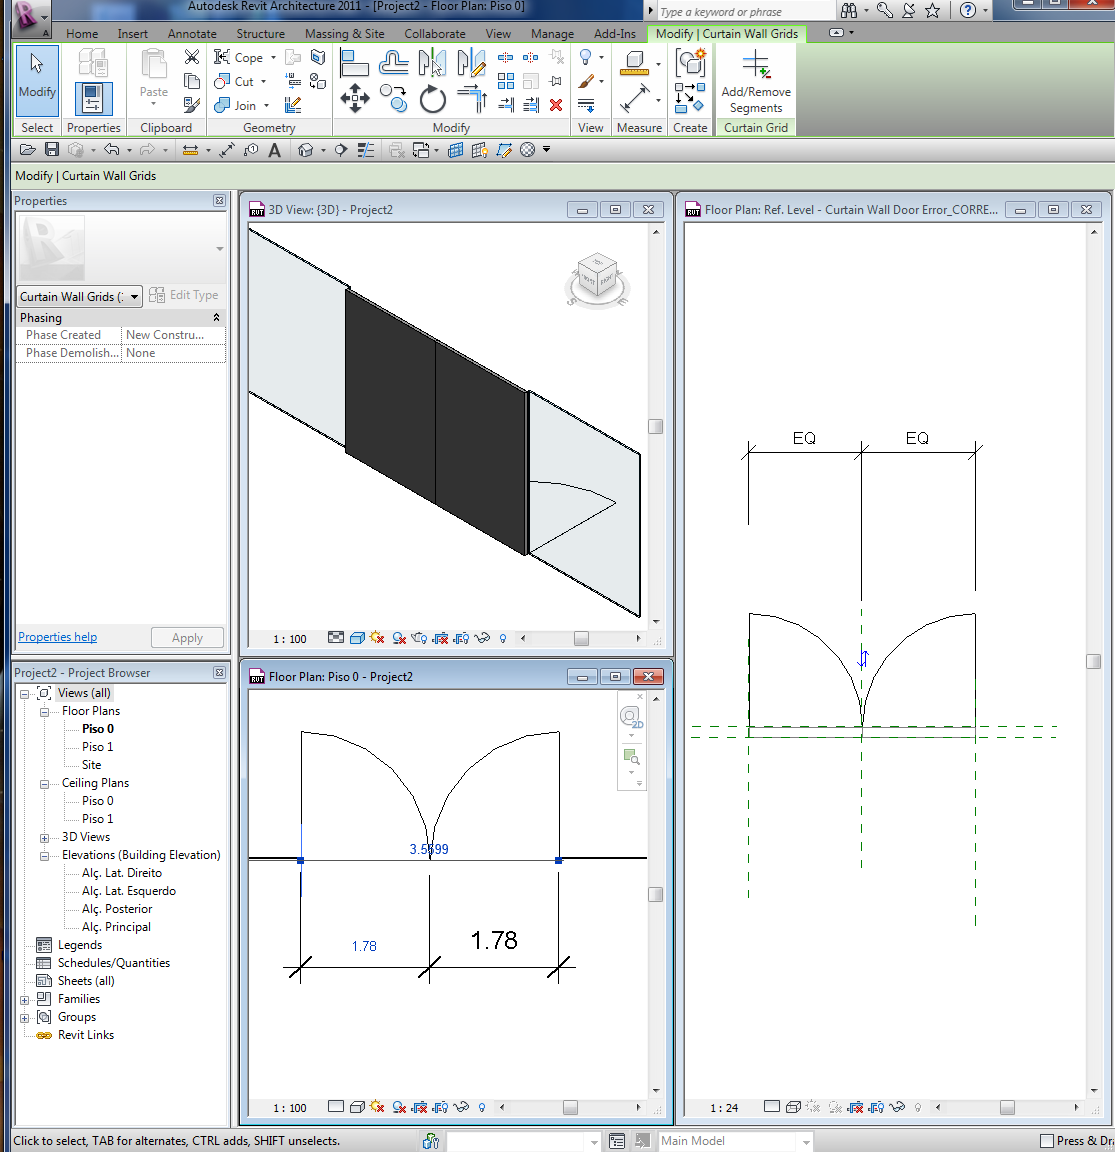Toggle the Properties palette button
Screen dimensions: 1115x1152
[x=93, y=99]
